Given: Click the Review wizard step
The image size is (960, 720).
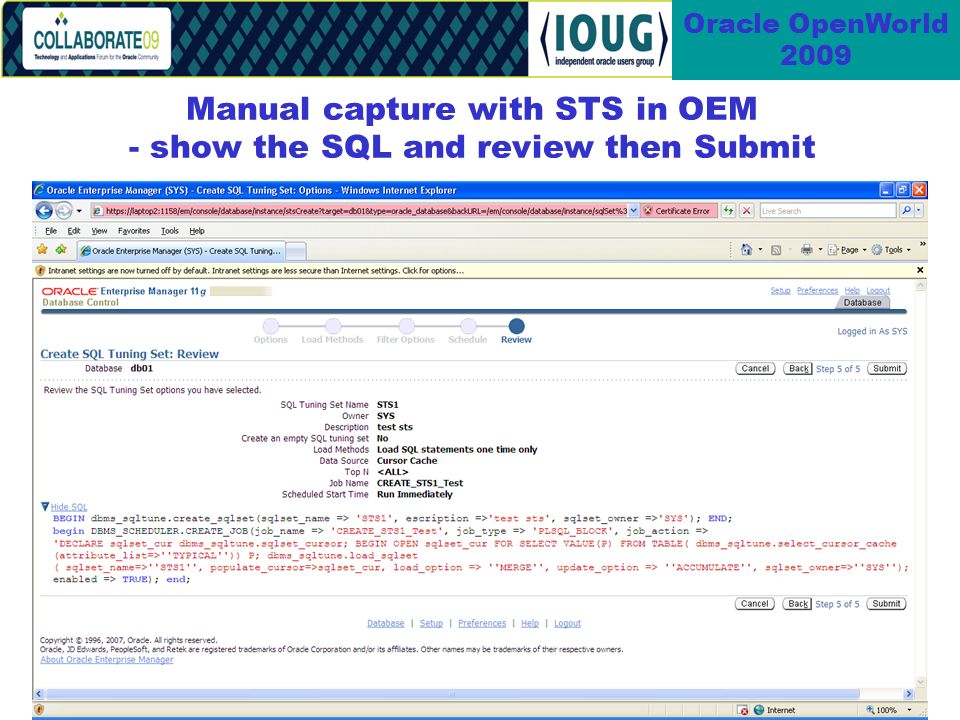Looking at the screenshot, I should point(516,332).
